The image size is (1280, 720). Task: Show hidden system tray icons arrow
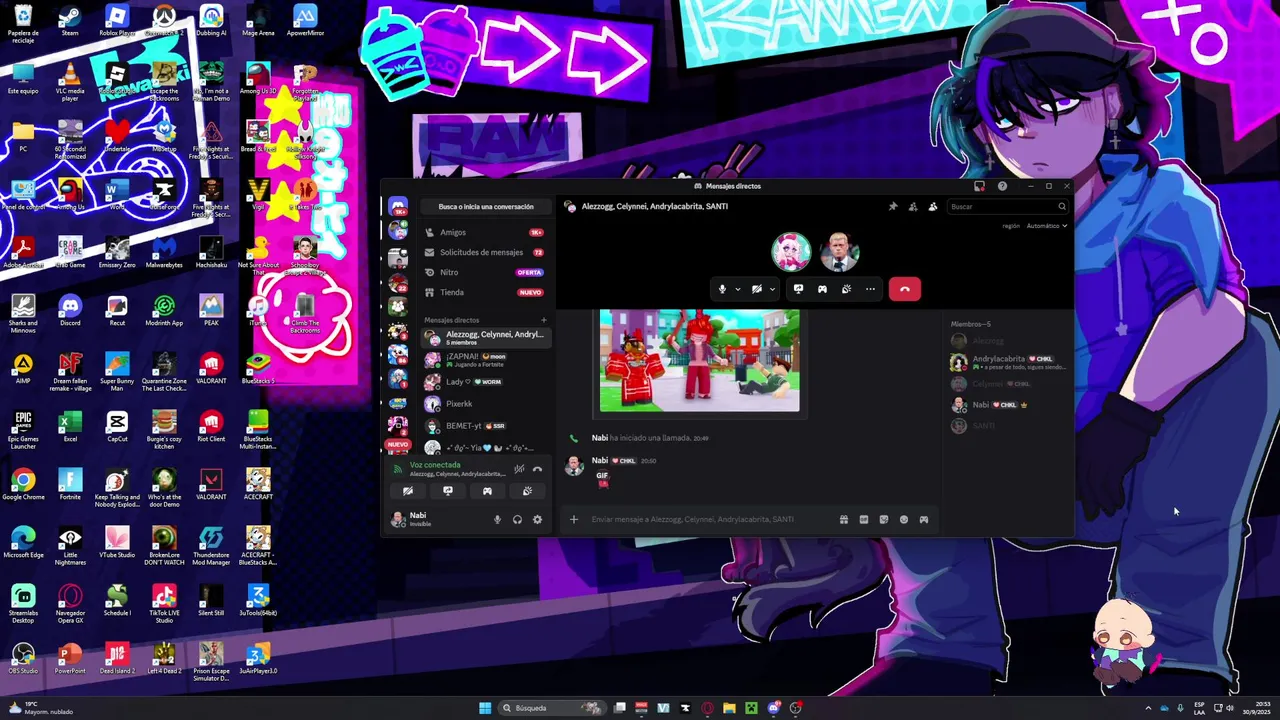coord(1148,708)
